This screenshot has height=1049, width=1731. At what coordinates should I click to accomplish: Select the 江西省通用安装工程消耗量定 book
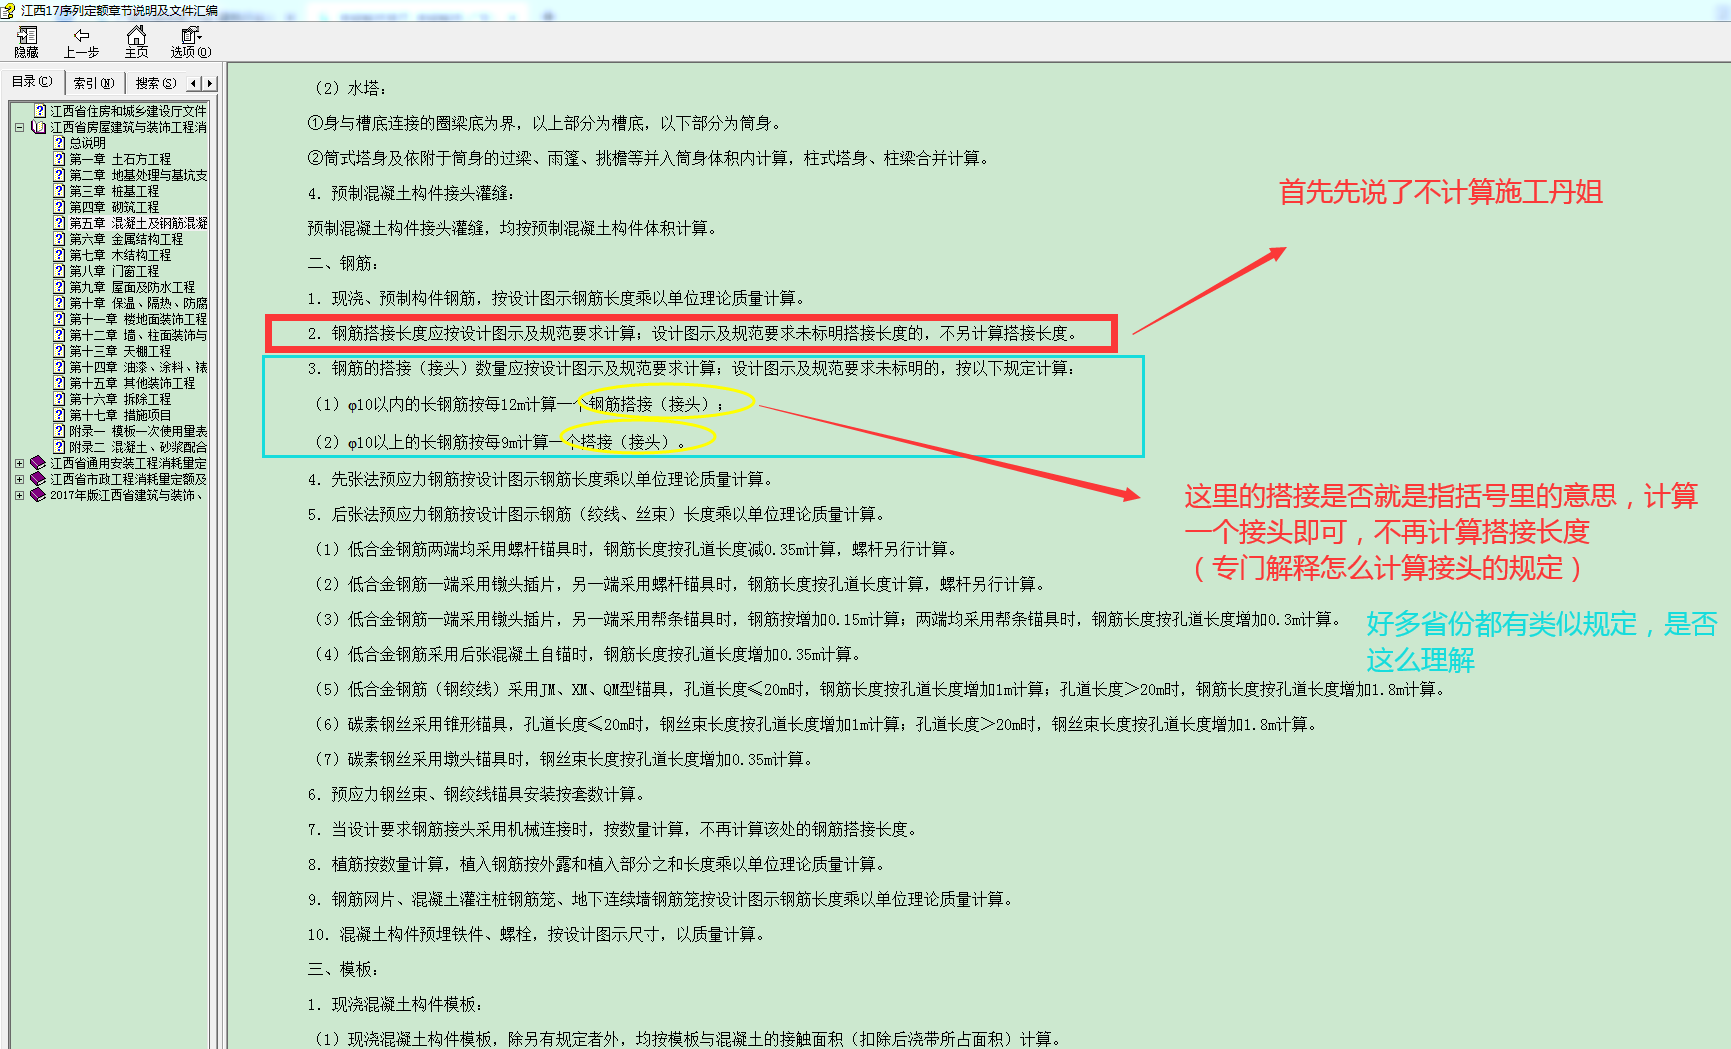[x=128, y=463]
